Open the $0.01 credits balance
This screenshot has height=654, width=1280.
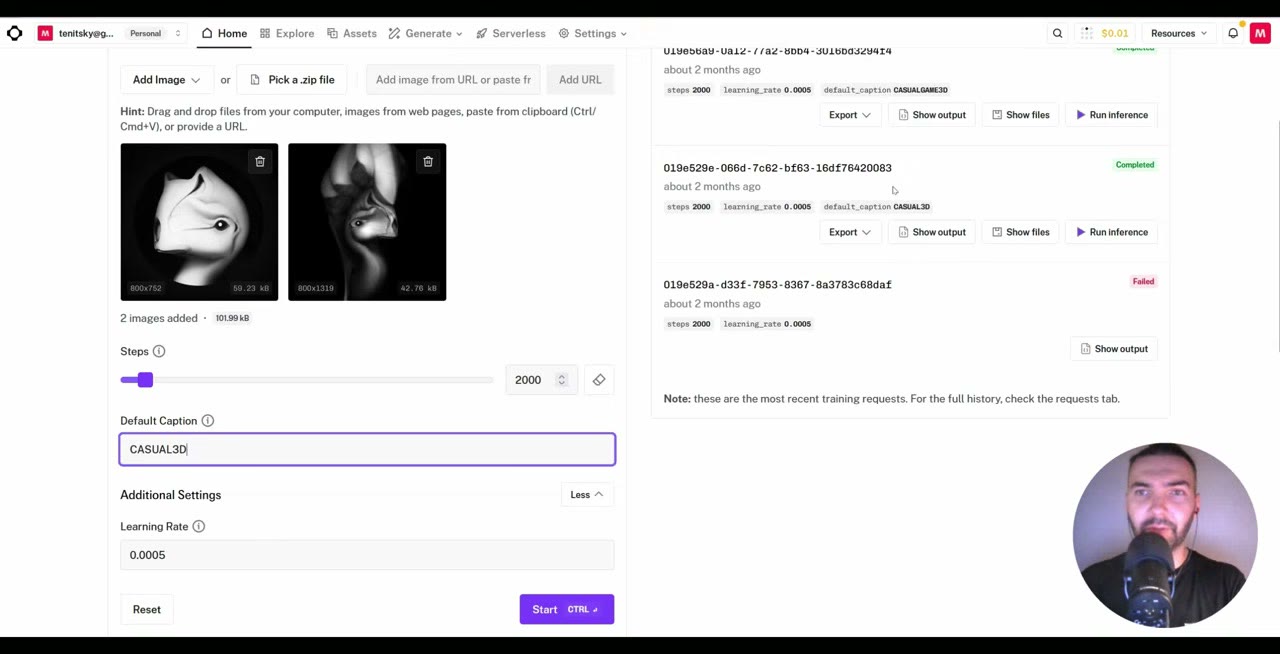(1105, 33)
